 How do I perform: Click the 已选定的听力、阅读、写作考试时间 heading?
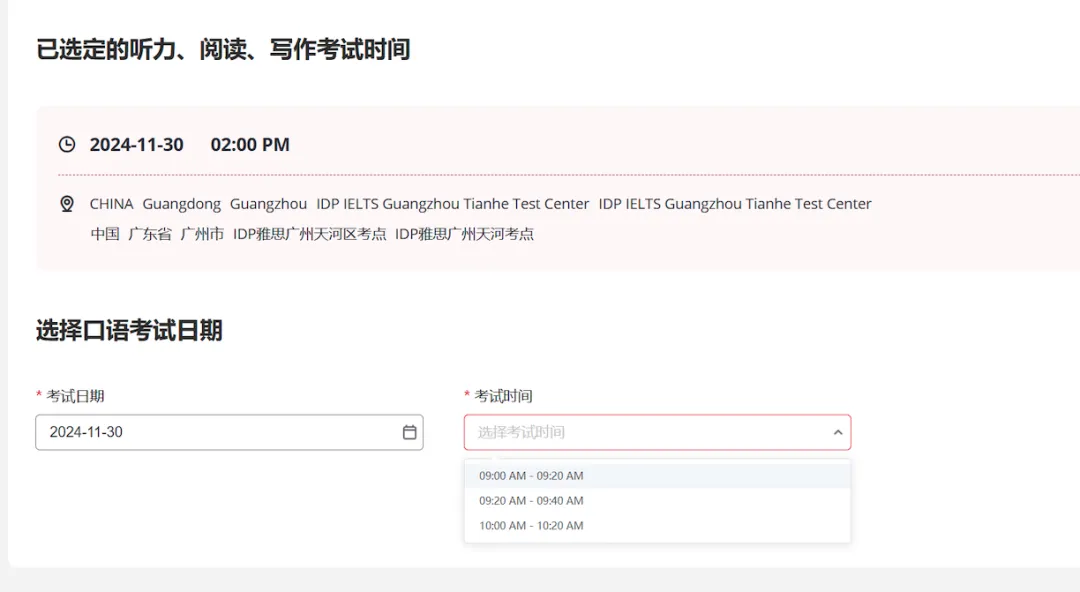[x=223, y=50]
